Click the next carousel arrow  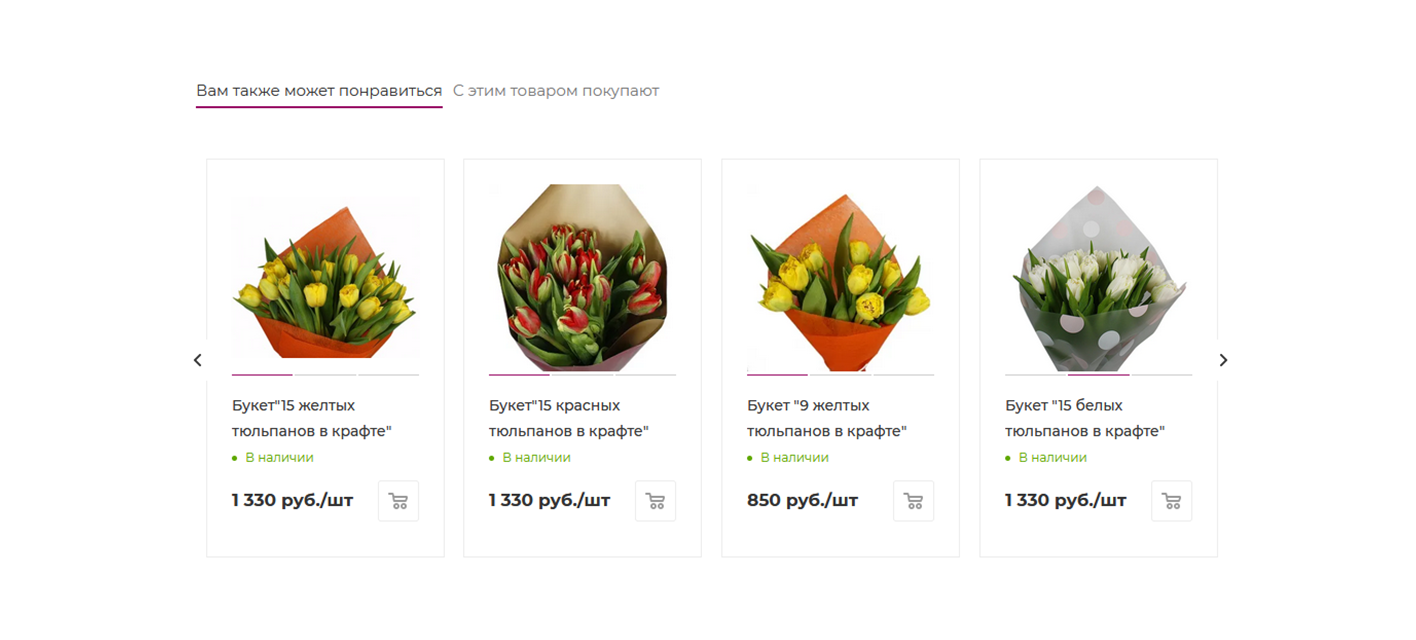pyautogui.click(x=1223, y=360)
